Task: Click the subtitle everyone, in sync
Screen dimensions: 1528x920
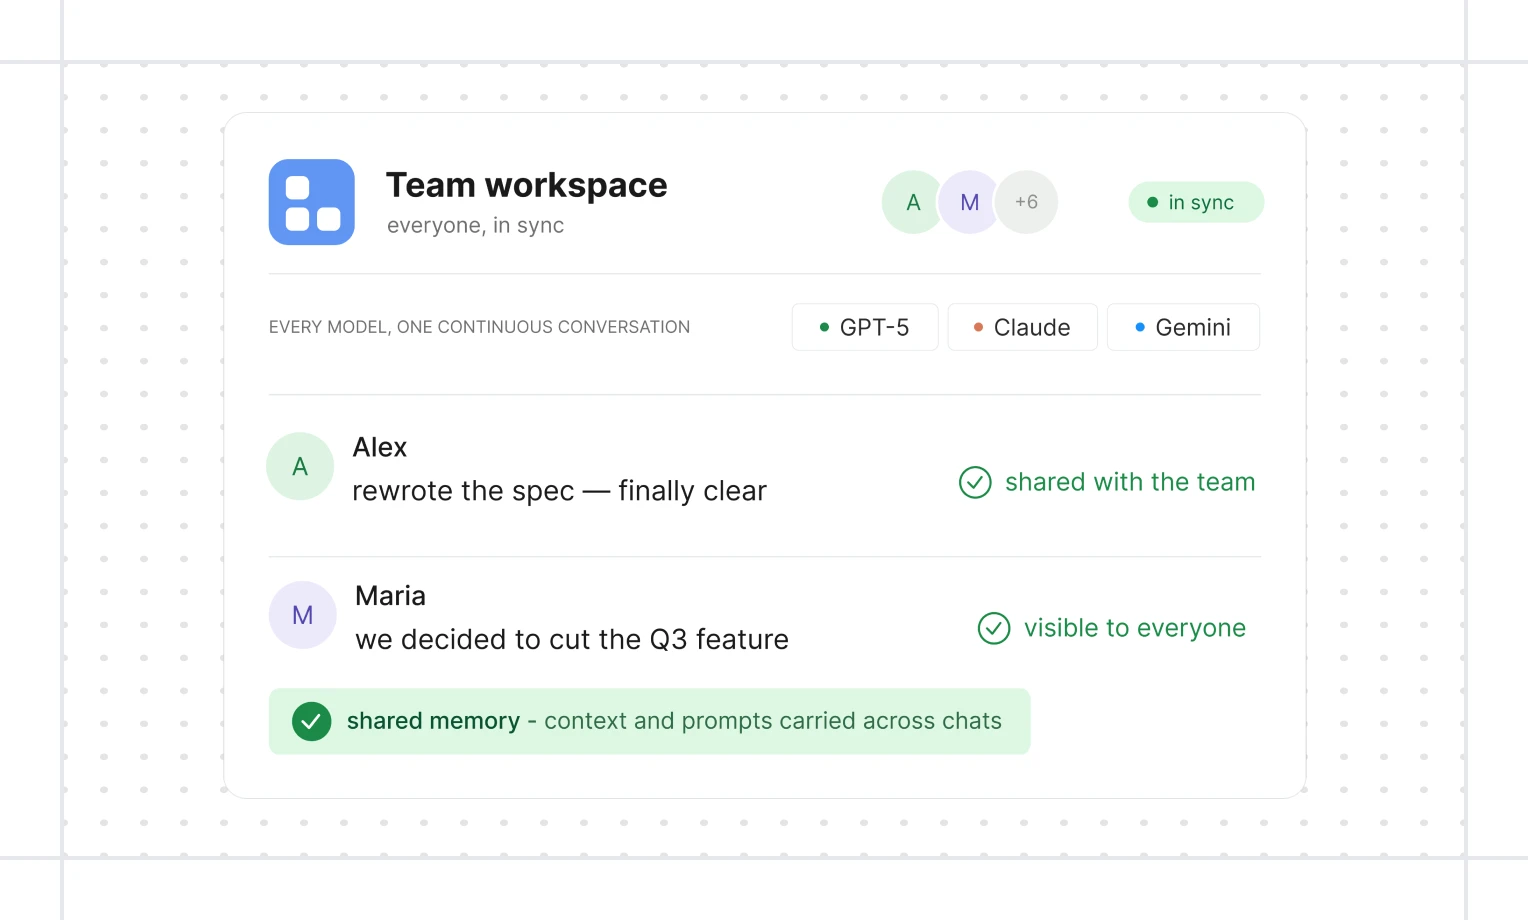Action: (476, 226)
